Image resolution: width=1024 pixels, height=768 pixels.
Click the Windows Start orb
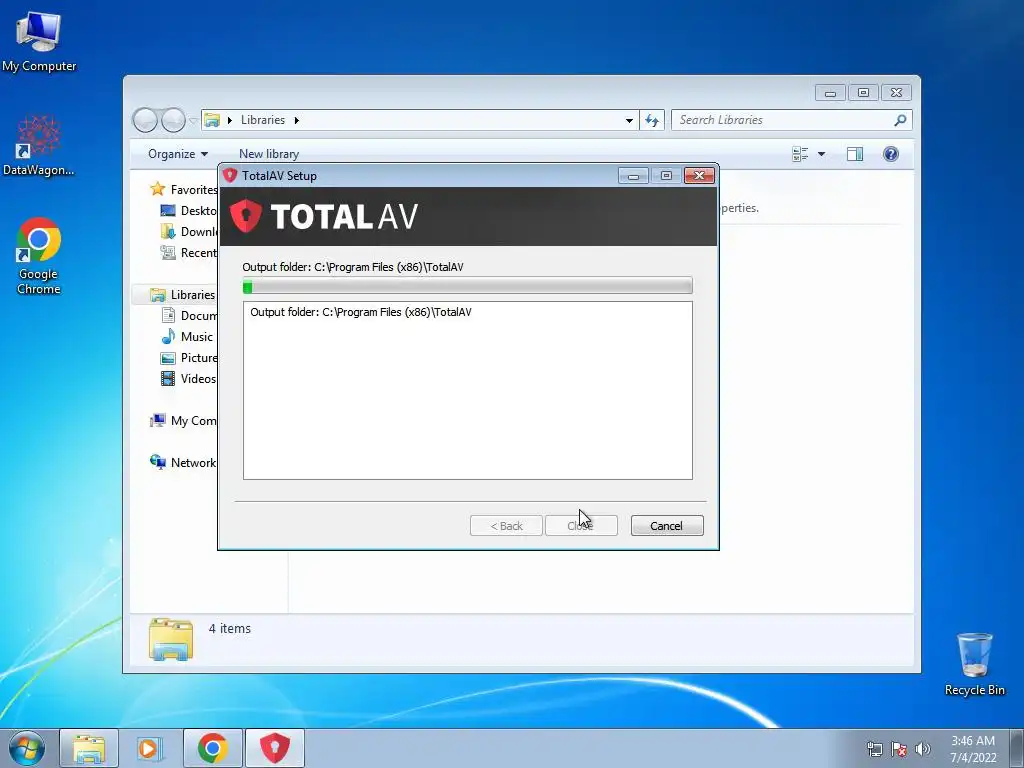tap(27, 748)
